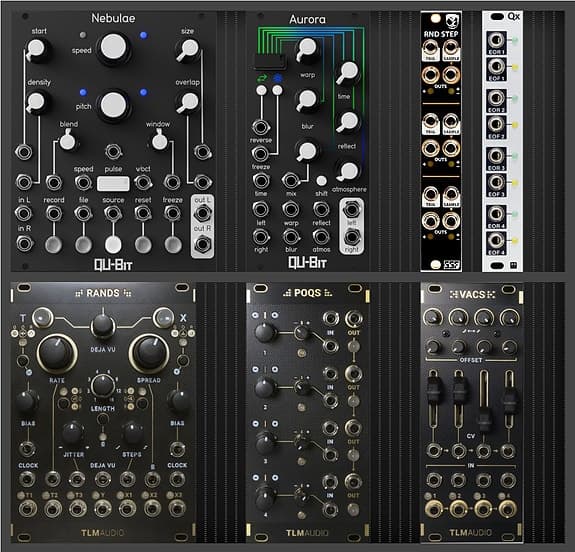This screenshot has width=575, height=552.
Task: Push the lit Nebulae source button
Action: click(113, 245)
